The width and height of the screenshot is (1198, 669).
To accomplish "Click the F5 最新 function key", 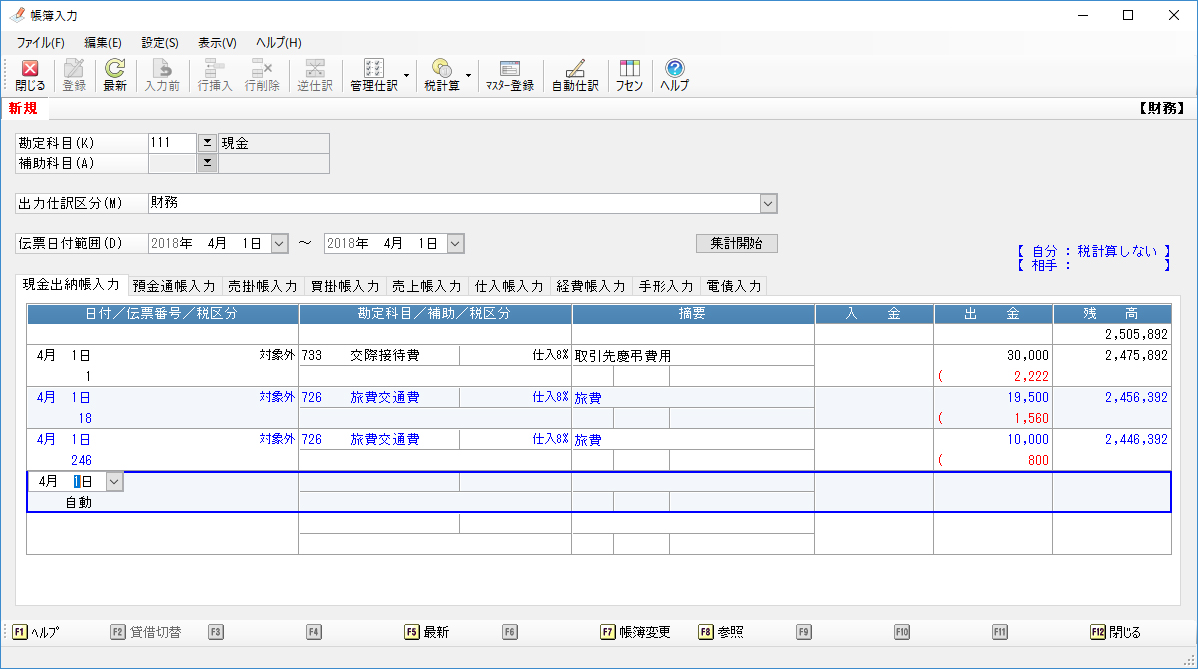I will [x=426, y=632].
